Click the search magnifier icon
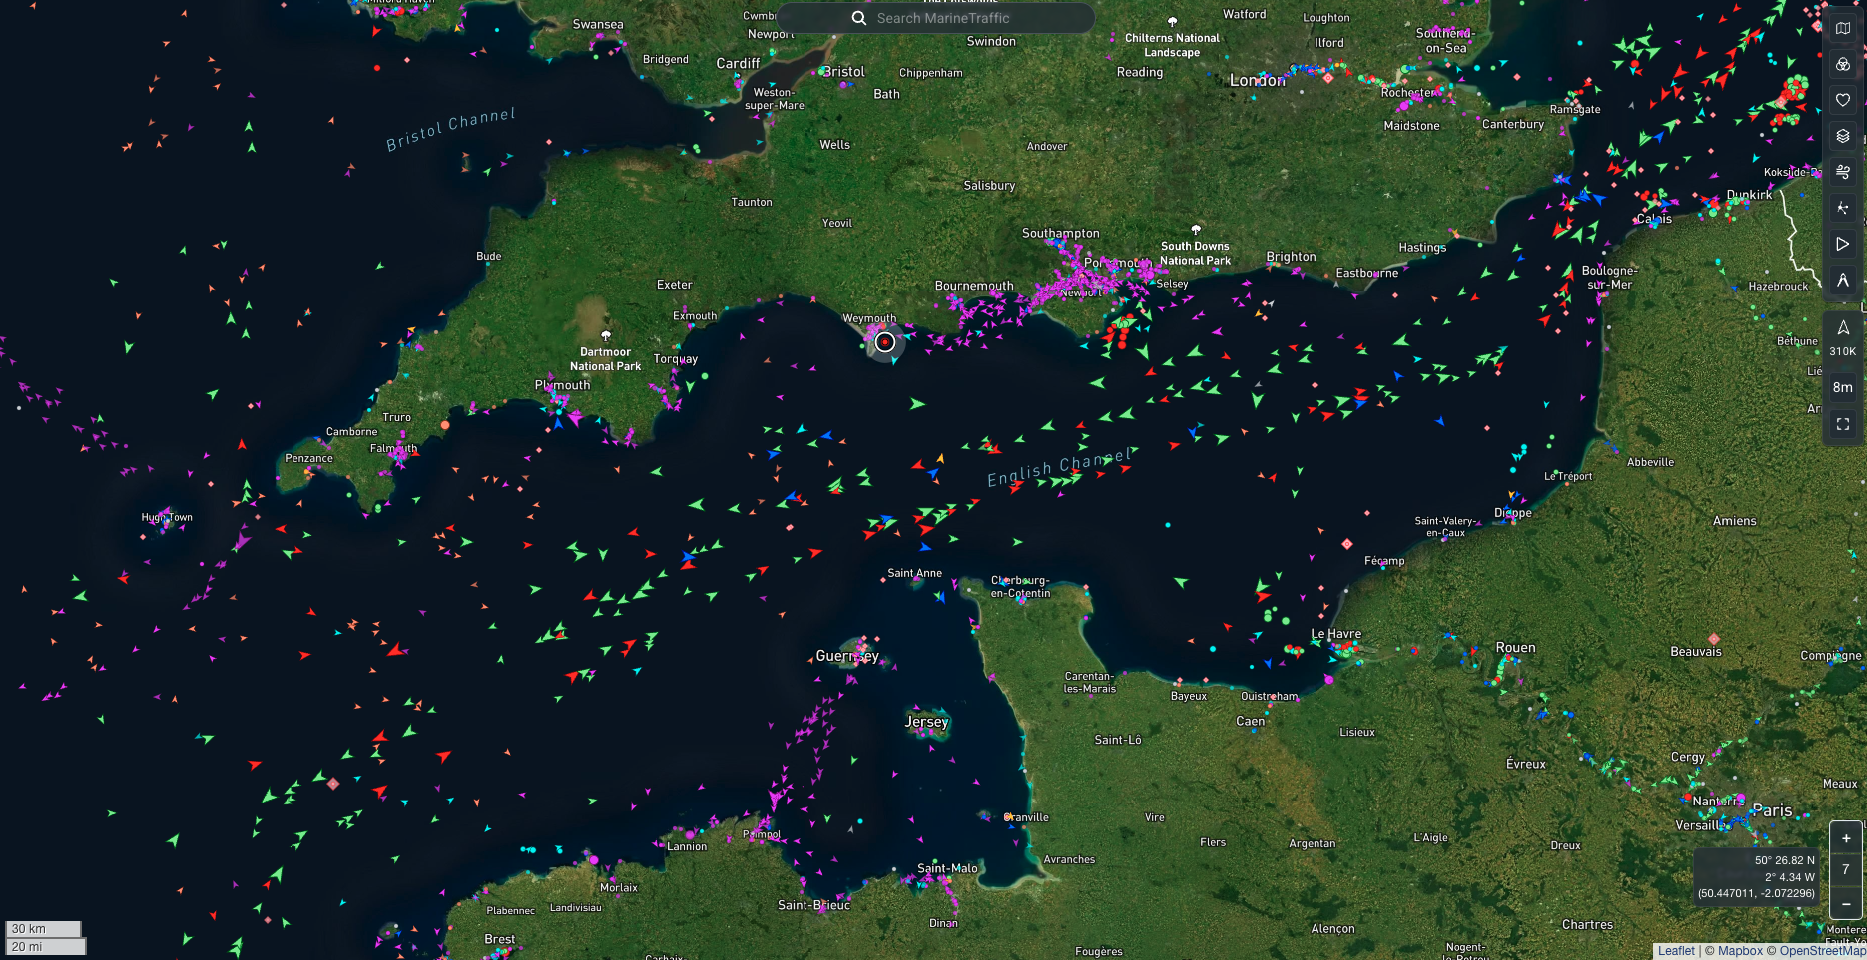Screen dimensions: 1867x960 tap(859, 18)
